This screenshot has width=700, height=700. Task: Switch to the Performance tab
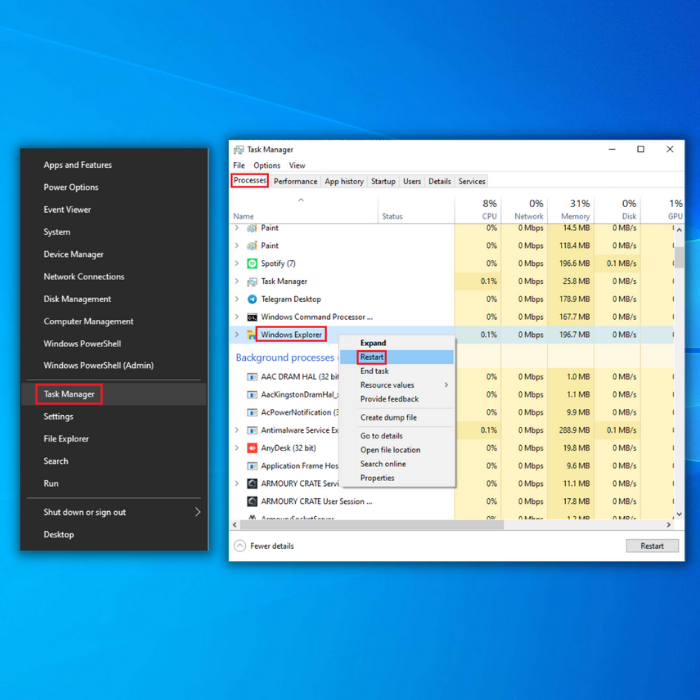(295, 181)
